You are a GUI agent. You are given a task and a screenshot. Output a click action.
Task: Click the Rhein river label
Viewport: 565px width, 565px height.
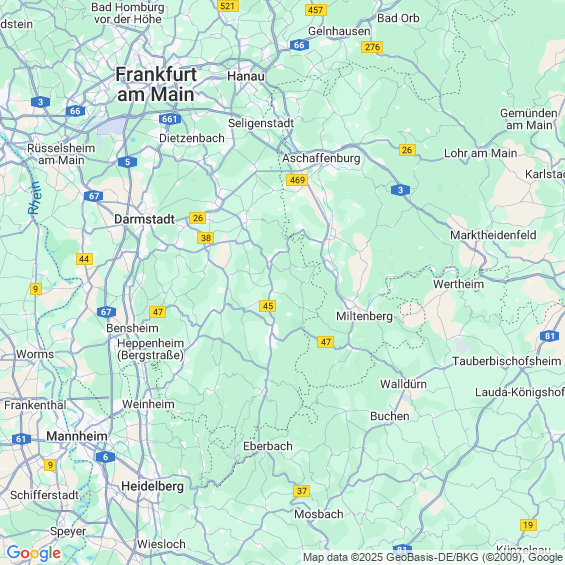click(x=35, y=198)
